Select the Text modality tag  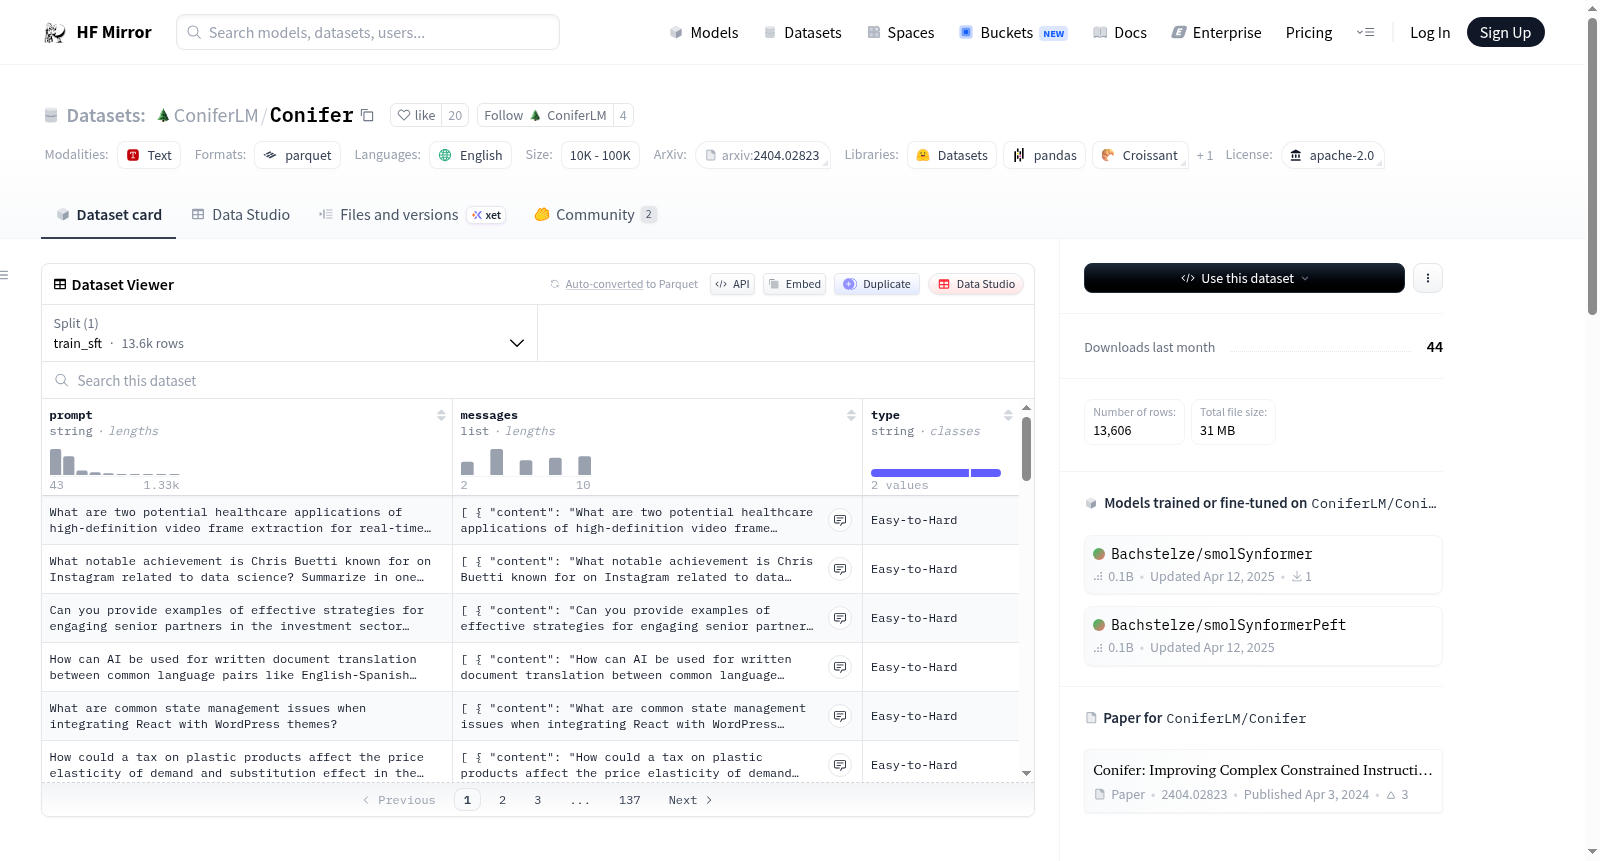(149, 156)
